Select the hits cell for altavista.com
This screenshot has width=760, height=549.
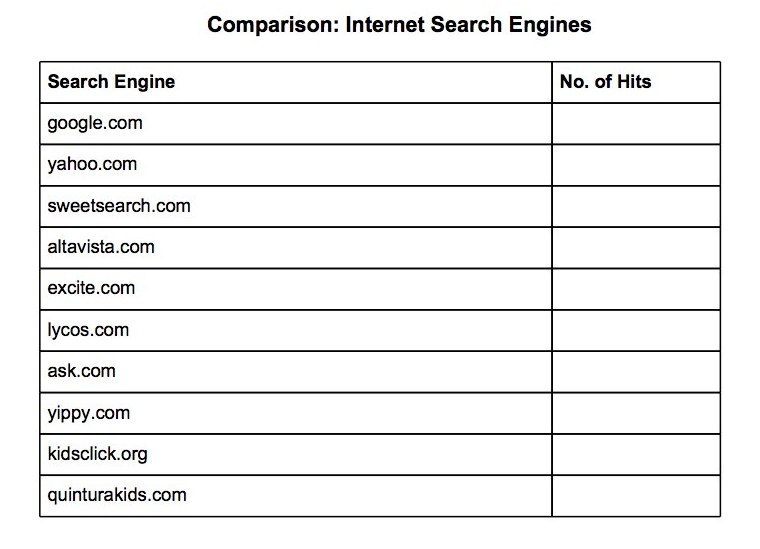coord(635,247)
